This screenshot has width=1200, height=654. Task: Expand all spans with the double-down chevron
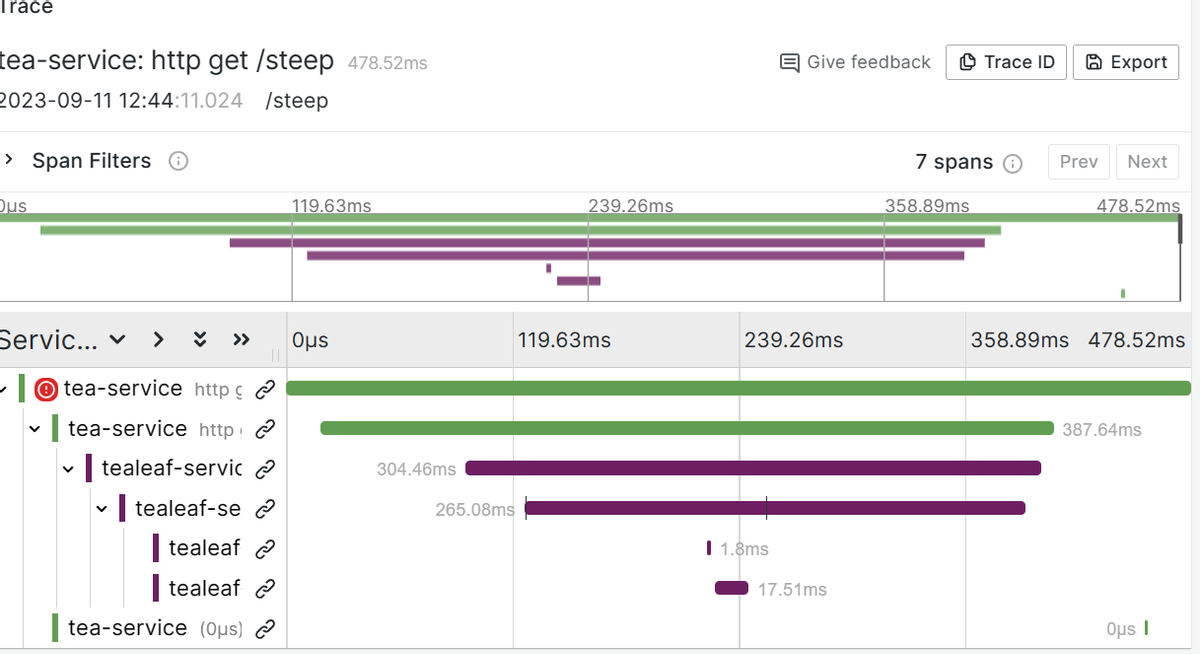(200, 340)
